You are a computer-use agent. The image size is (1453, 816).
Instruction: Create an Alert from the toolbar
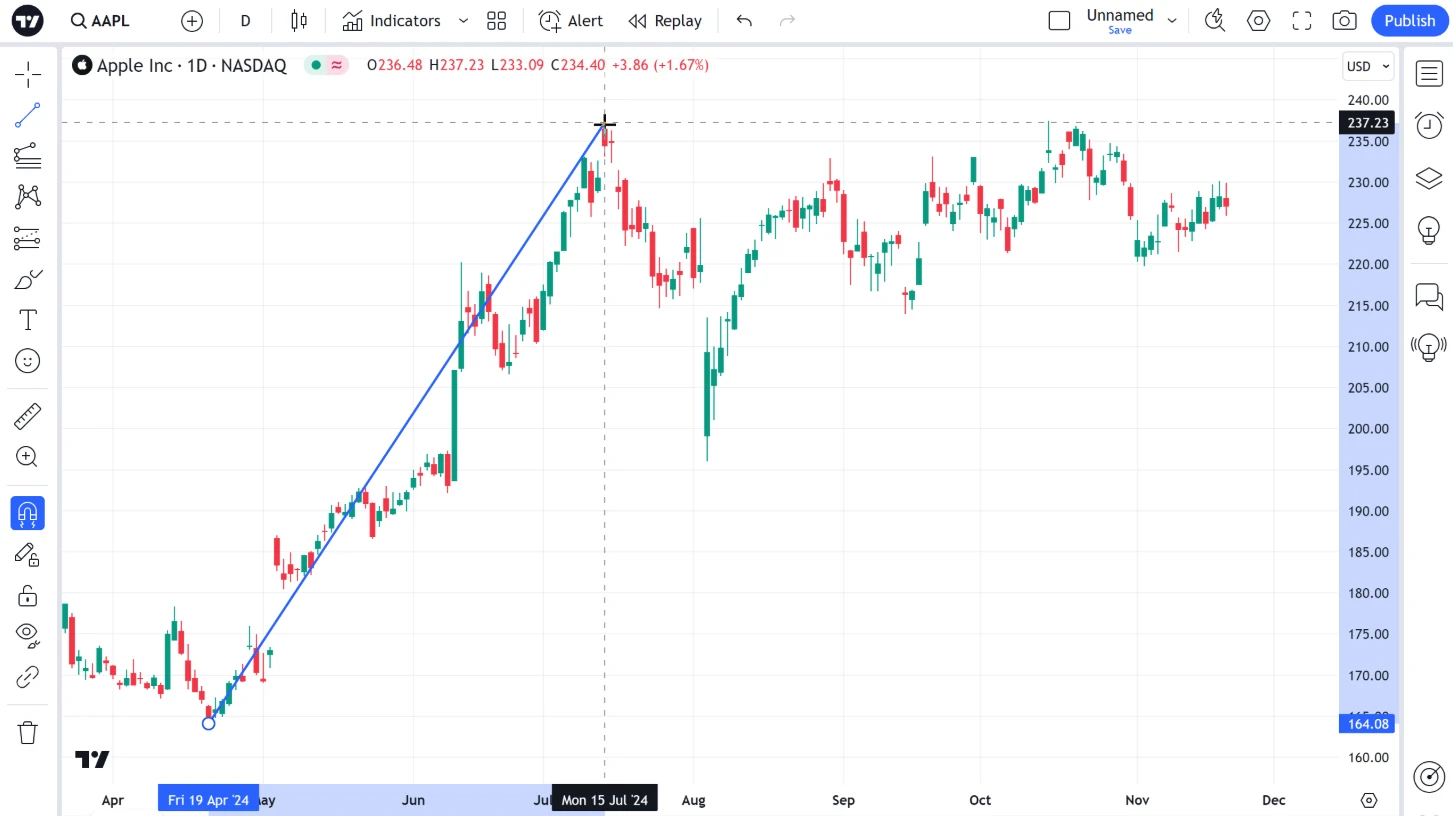click(571, 21)
